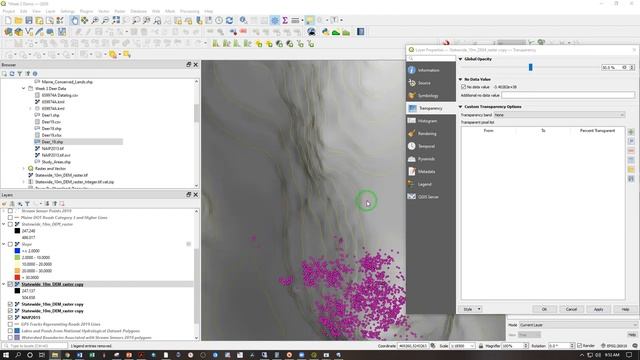This screenshot has height=360, width=640.
Task: Click the Apply button
Action: [x=598, y=309]
